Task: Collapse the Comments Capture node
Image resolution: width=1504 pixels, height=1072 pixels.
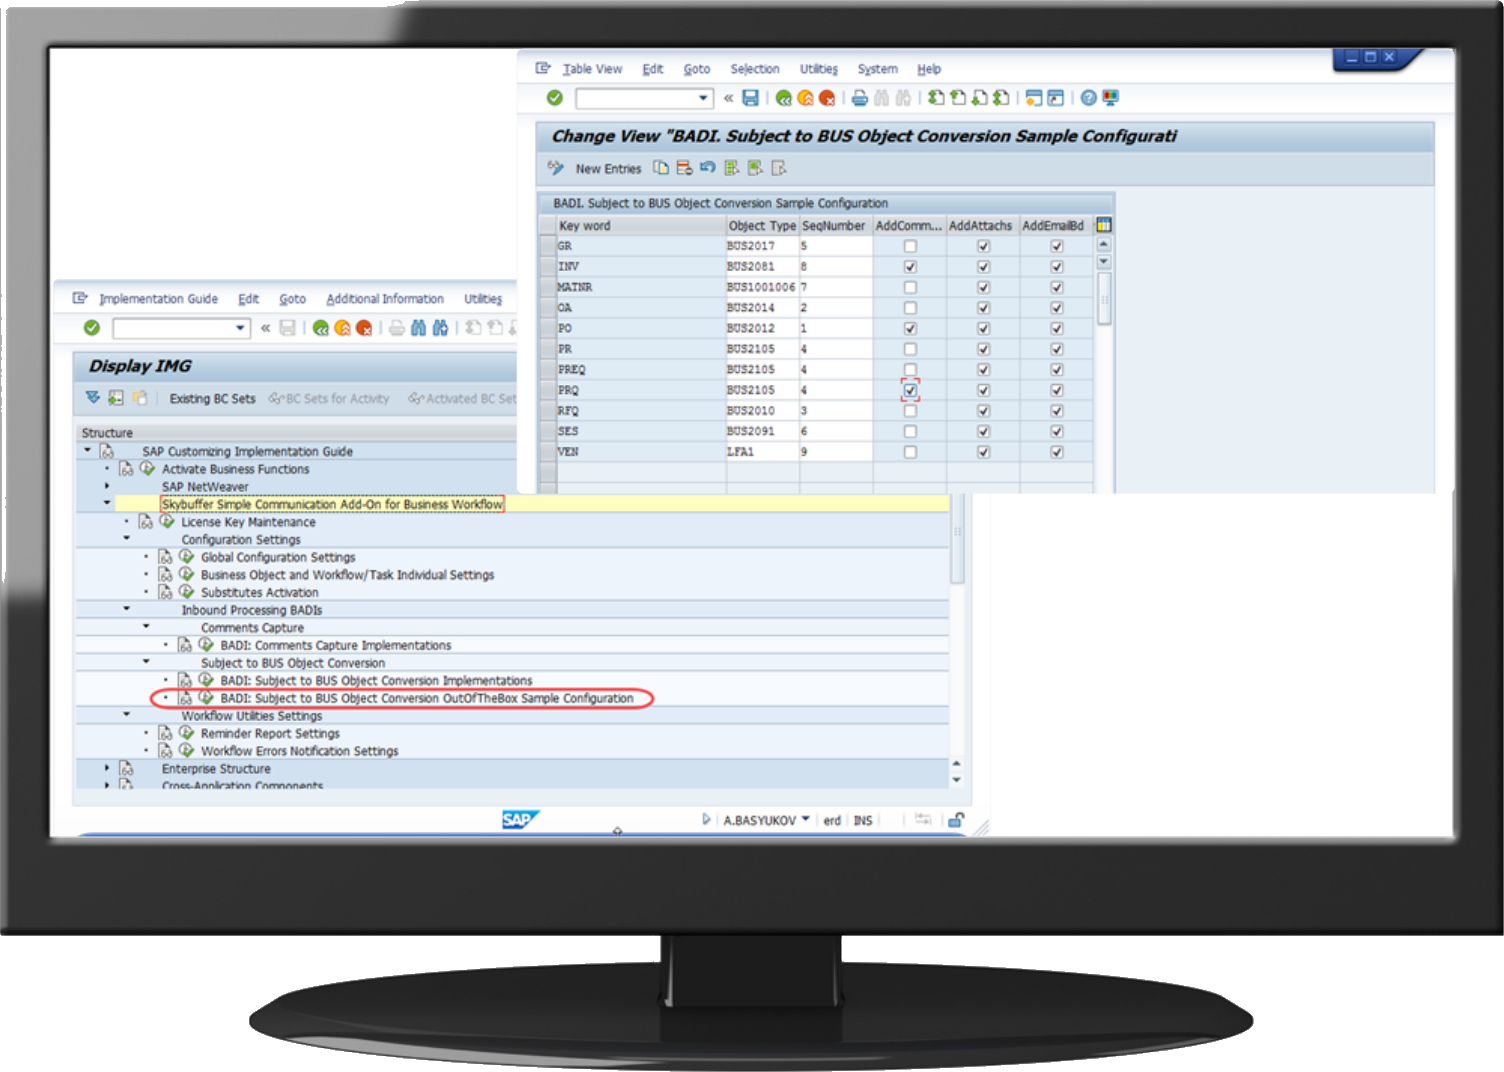Action: (x=146, y=627)
